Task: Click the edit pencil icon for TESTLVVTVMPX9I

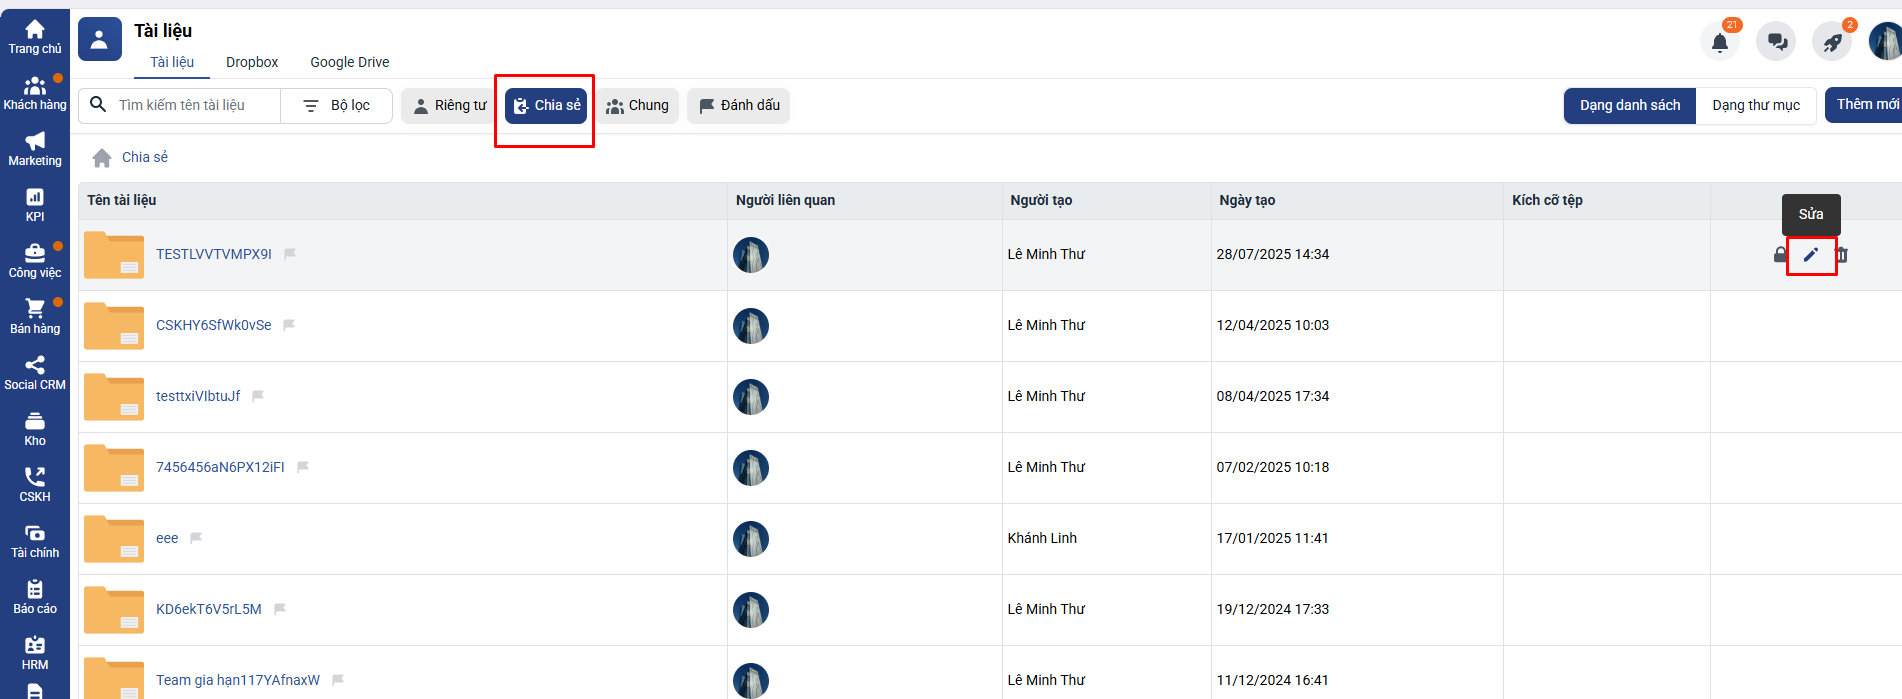Action: coord(1810,255)
